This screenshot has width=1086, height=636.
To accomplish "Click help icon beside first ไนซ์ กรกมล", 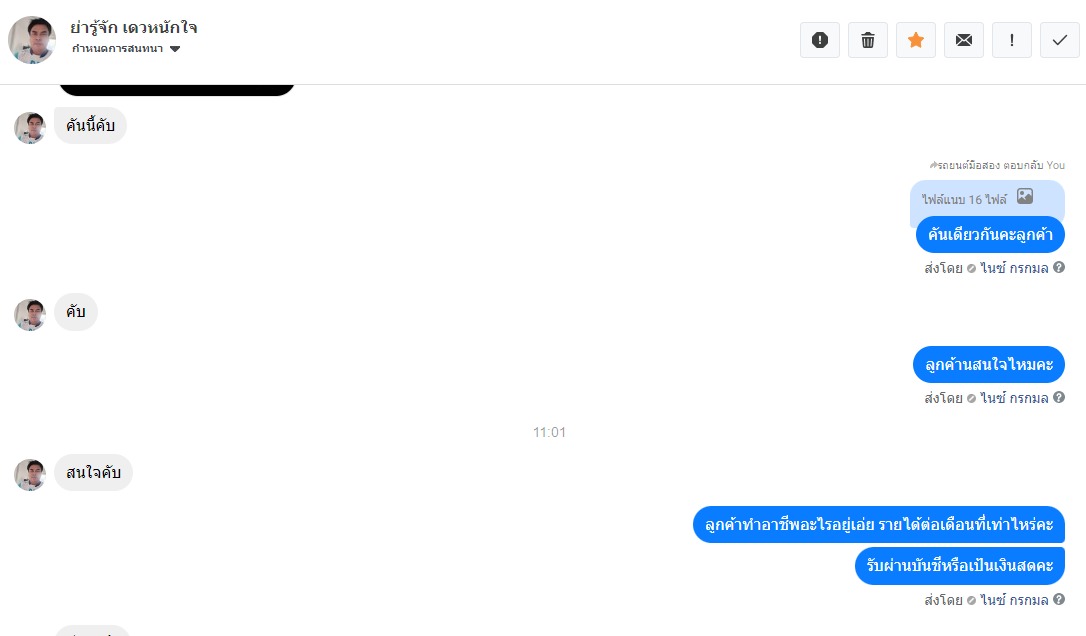I will 1059,267.
